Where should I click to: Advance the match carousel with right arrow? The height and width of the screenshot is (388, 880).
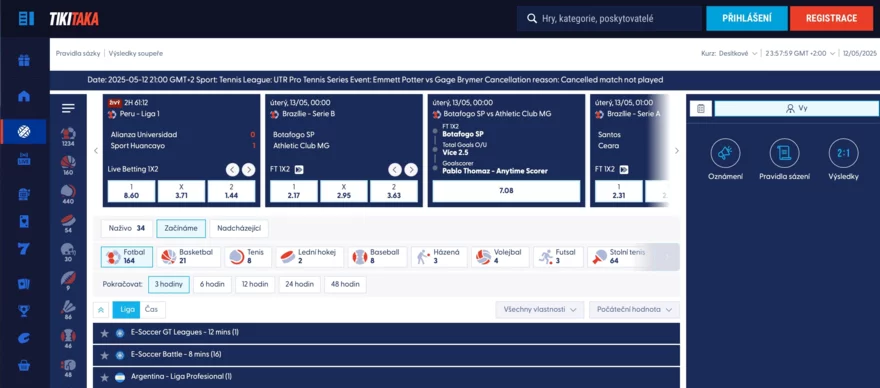(x=676, y=150)
